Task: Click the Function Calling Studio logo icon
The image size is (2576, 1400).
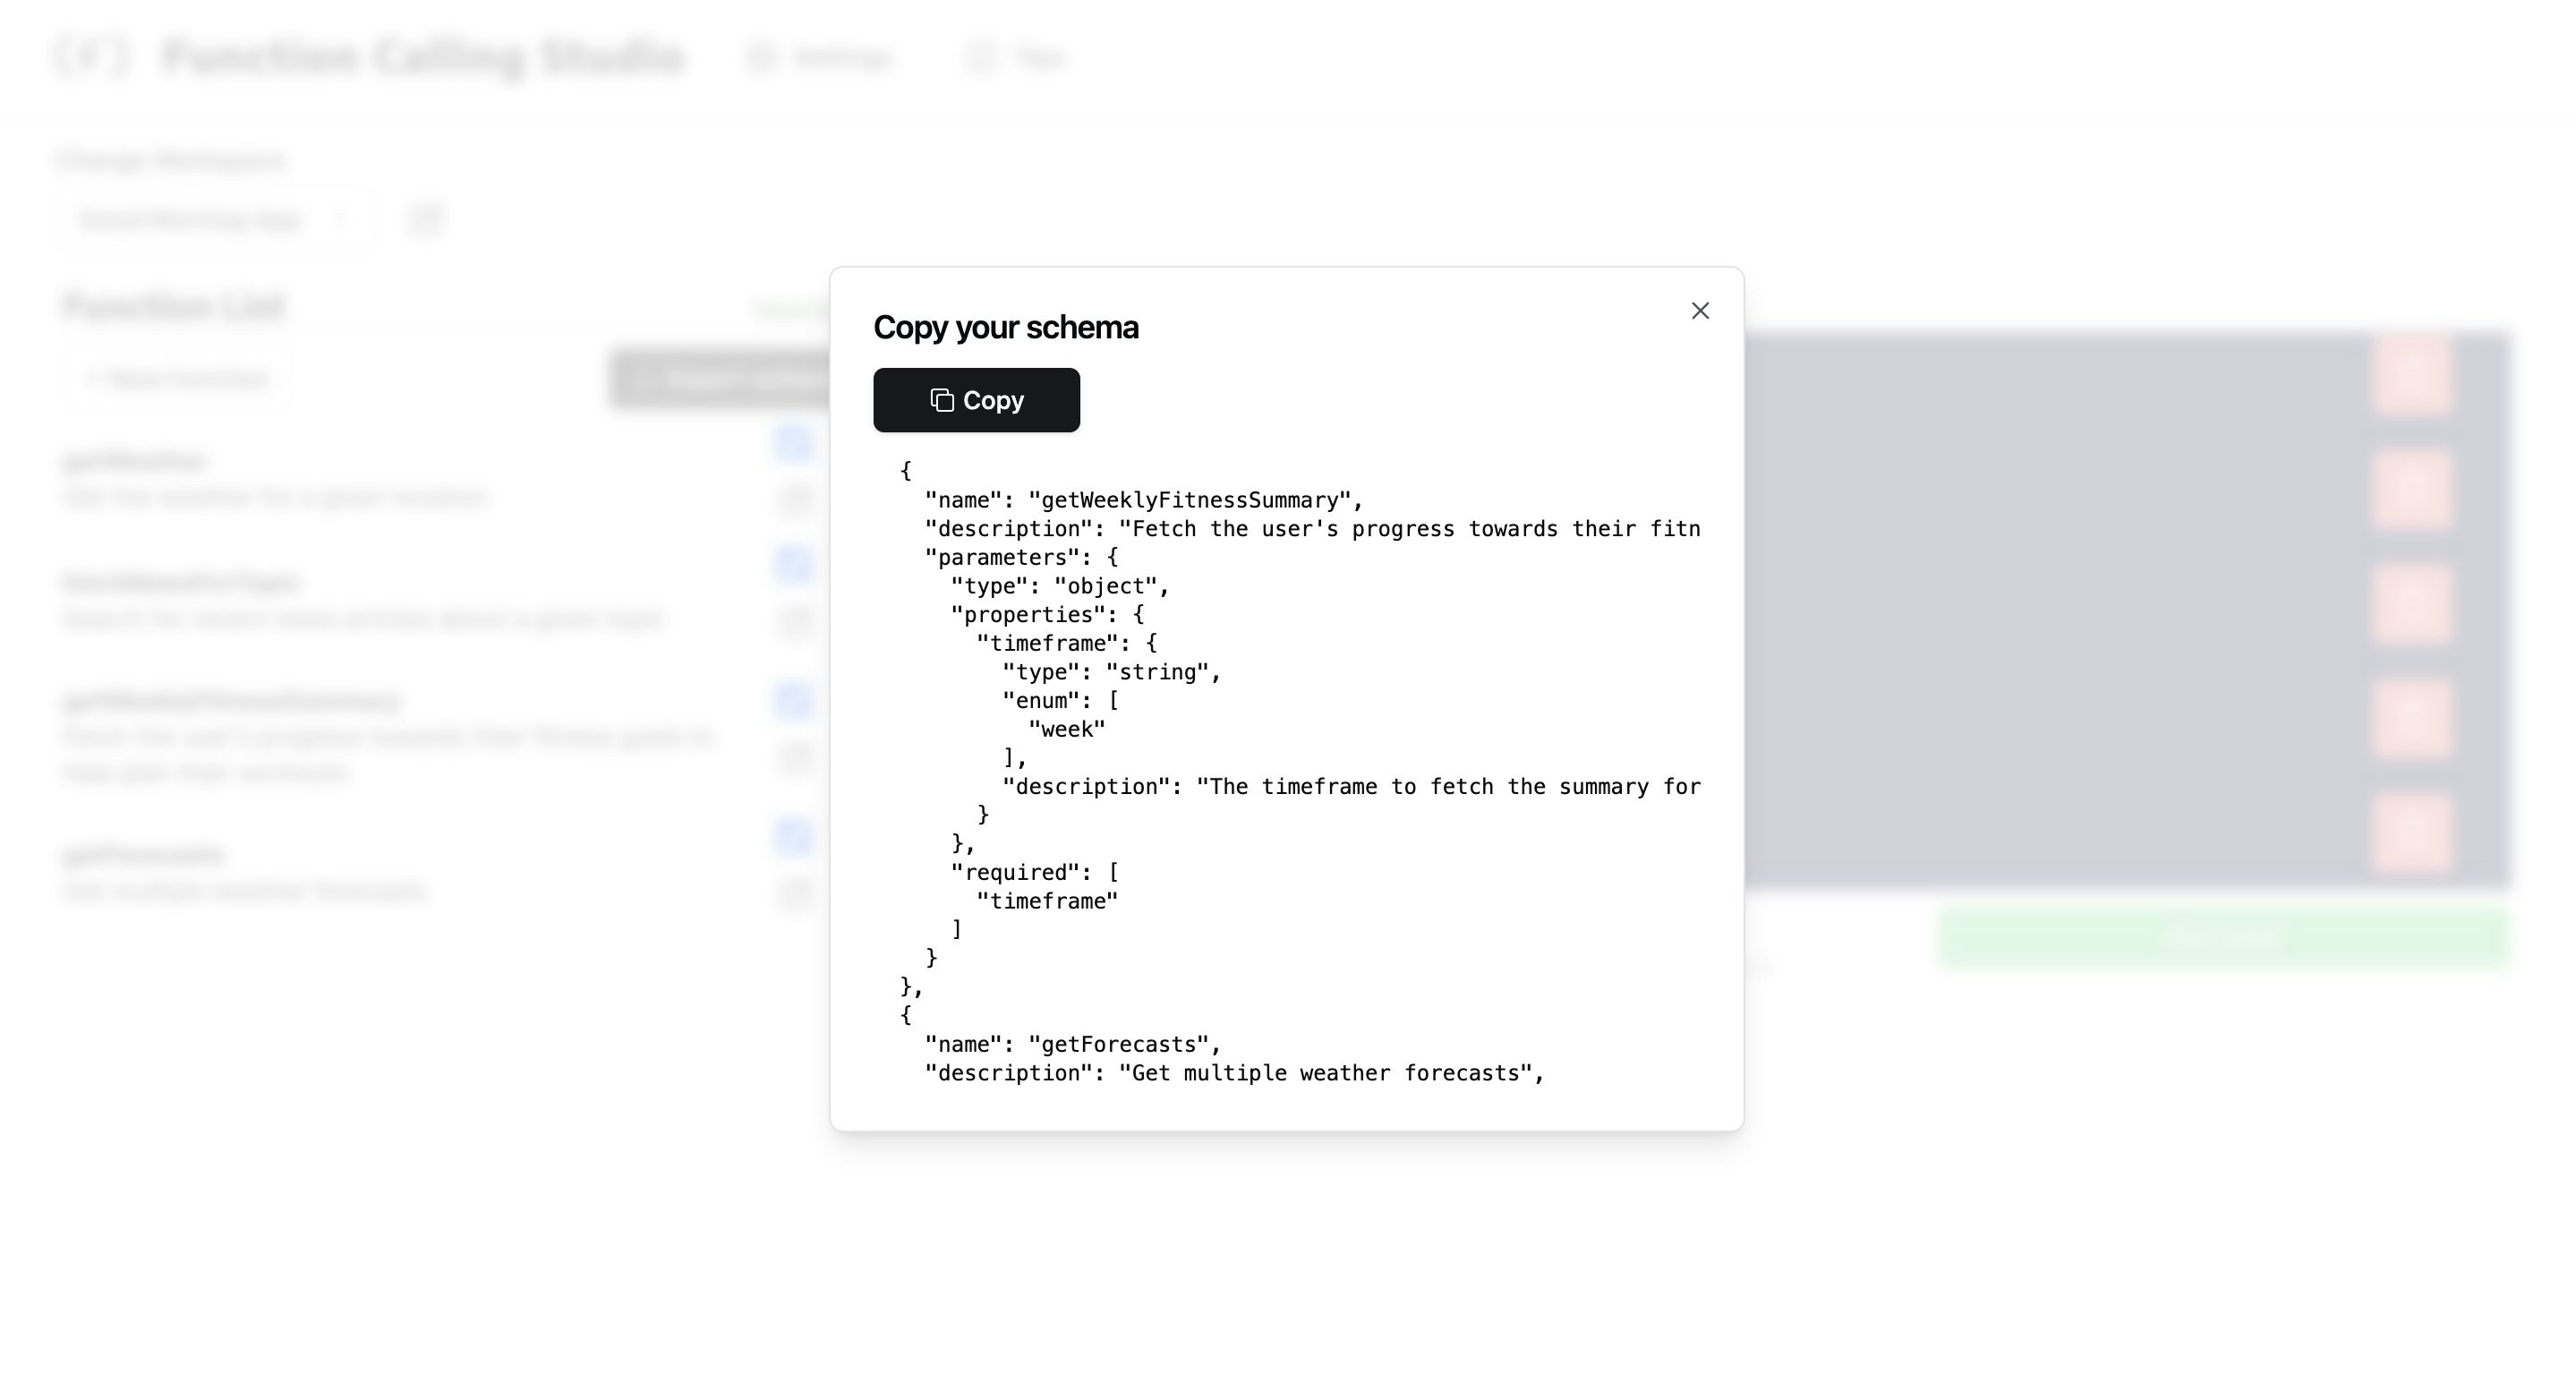Action: pos(92,56)
